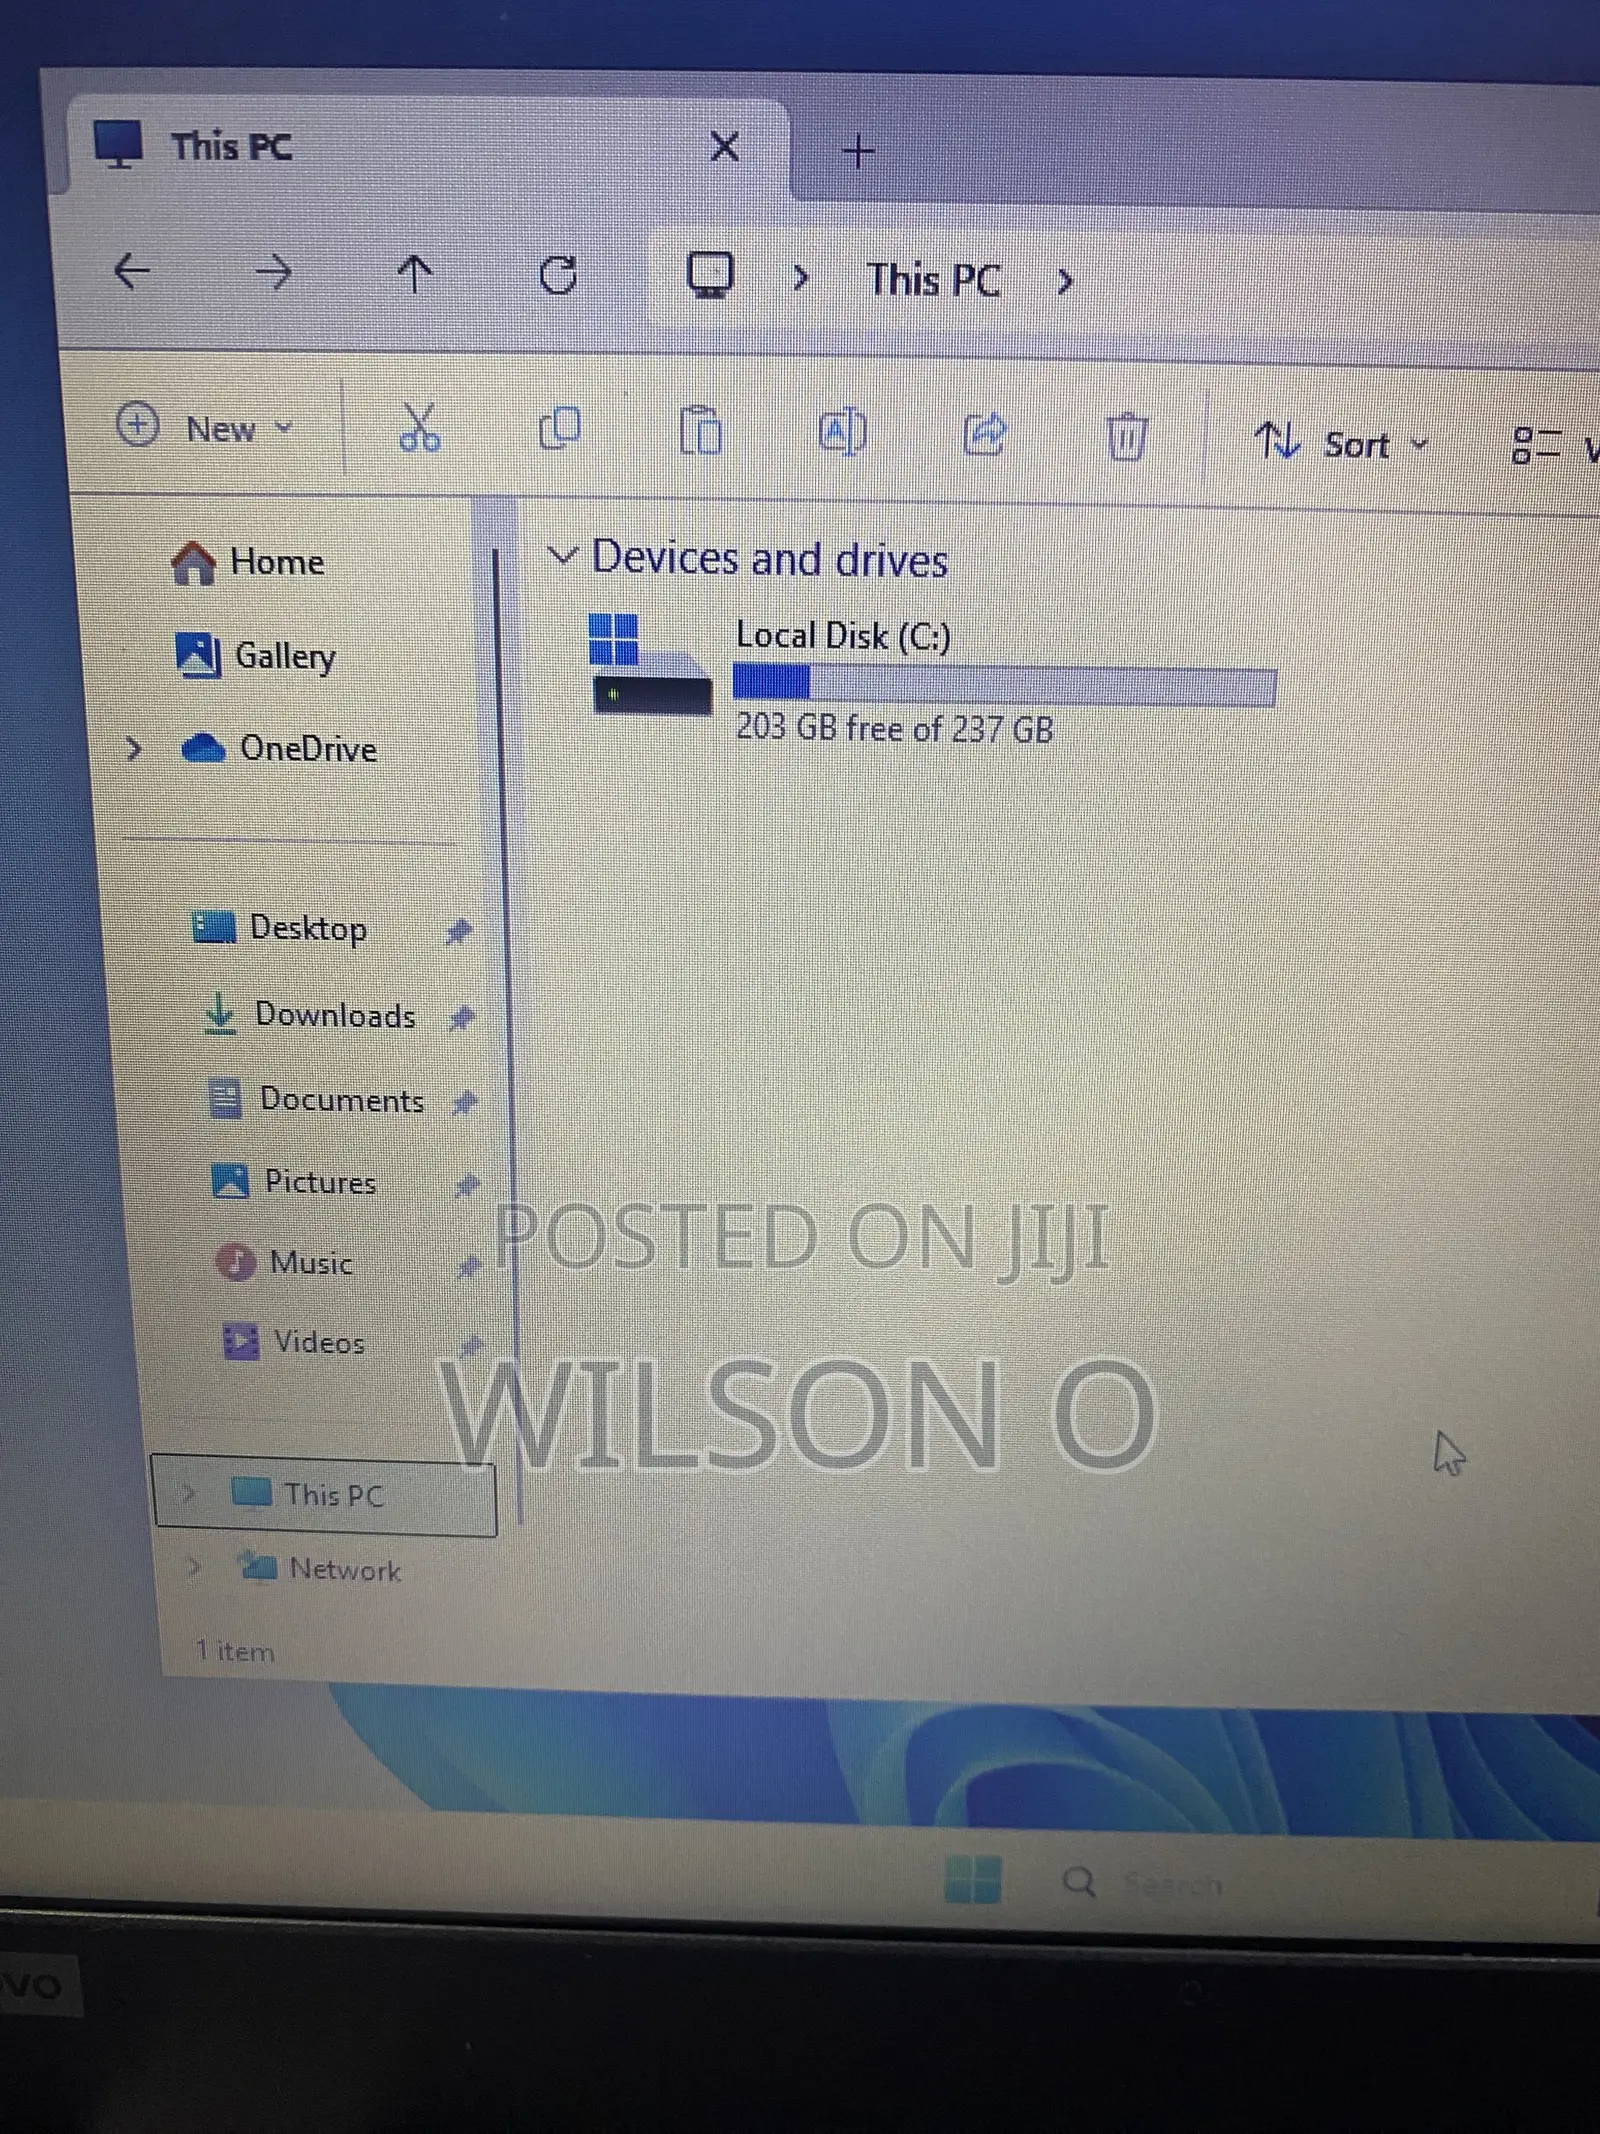Select Network in the sidebar
1600x2134 pixels.
coord(320,1568)
